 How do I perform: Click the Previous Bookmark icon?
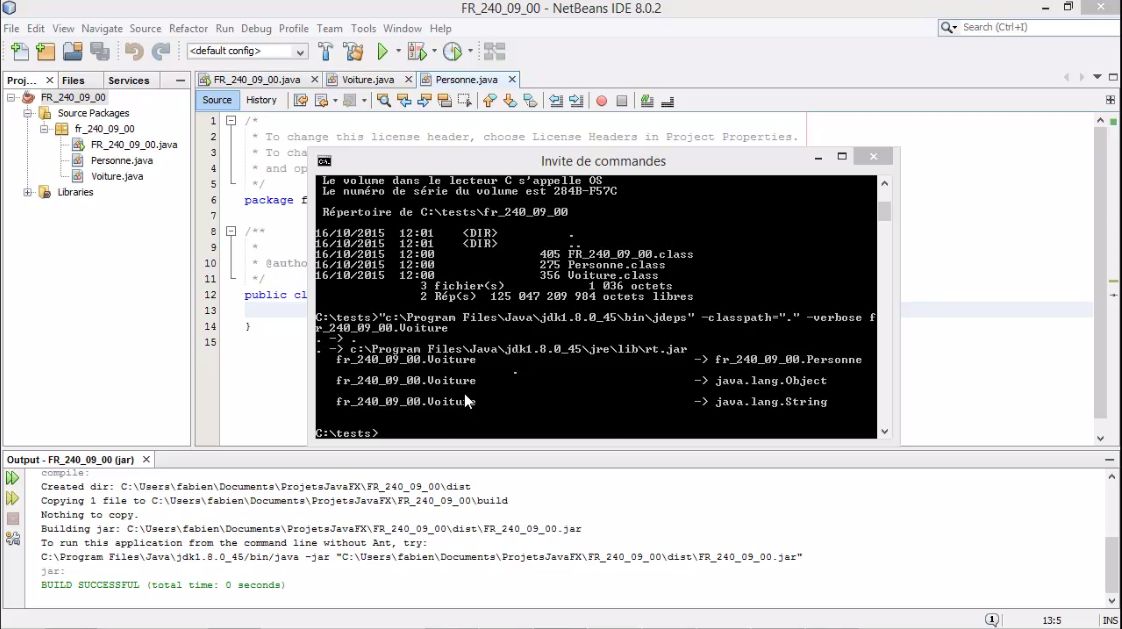click(x=489, y=101)
